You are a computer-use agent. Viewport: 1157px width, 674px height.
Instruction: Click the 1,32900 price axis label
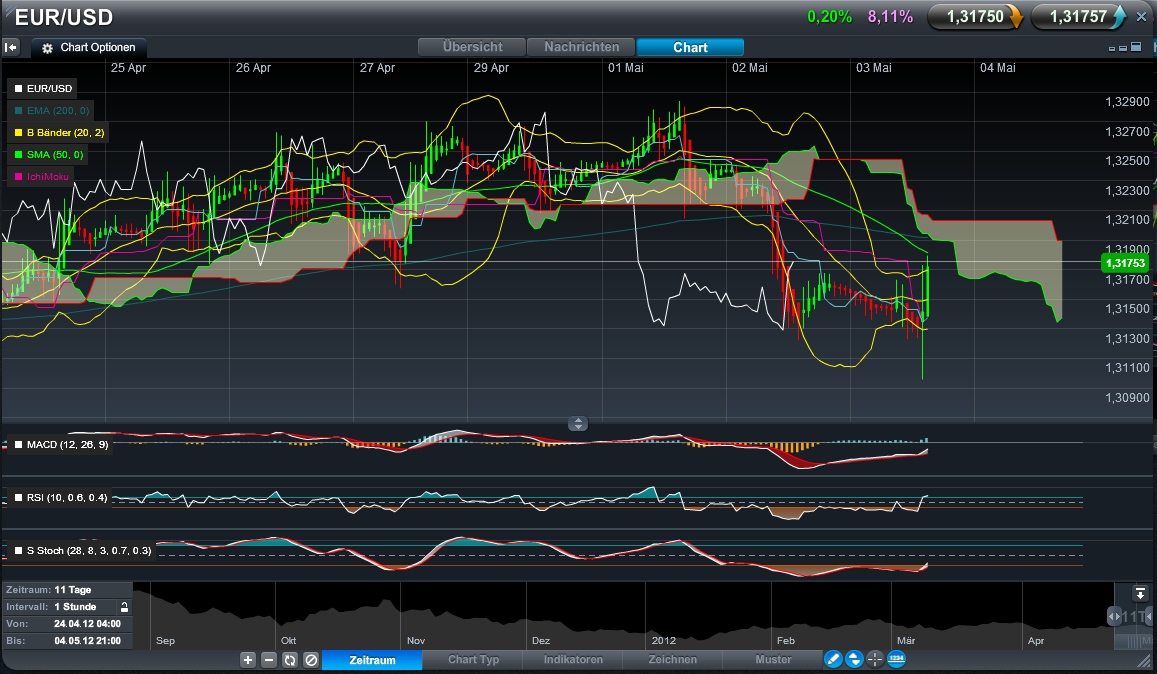click(x=1127, y=102)
